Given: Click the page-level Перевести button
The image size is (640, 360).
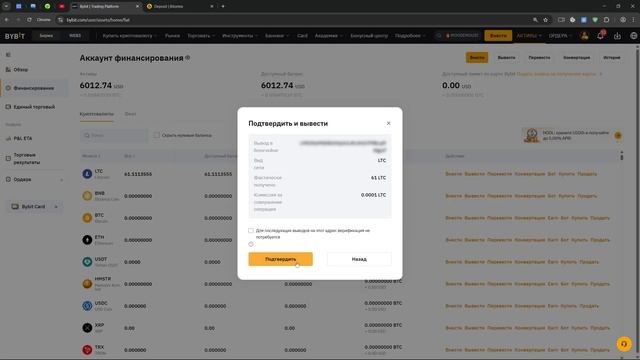Looking at the screenshot, I should click(539, 58).
